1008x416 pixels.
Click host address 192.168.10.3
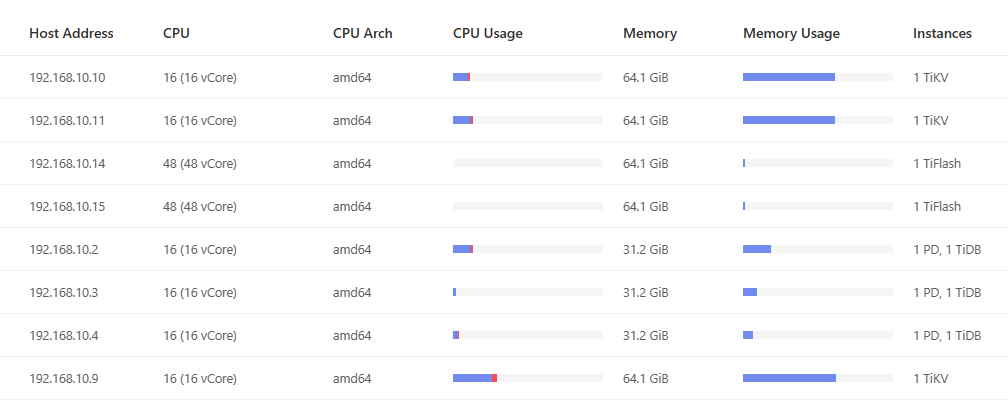[64, 292]
